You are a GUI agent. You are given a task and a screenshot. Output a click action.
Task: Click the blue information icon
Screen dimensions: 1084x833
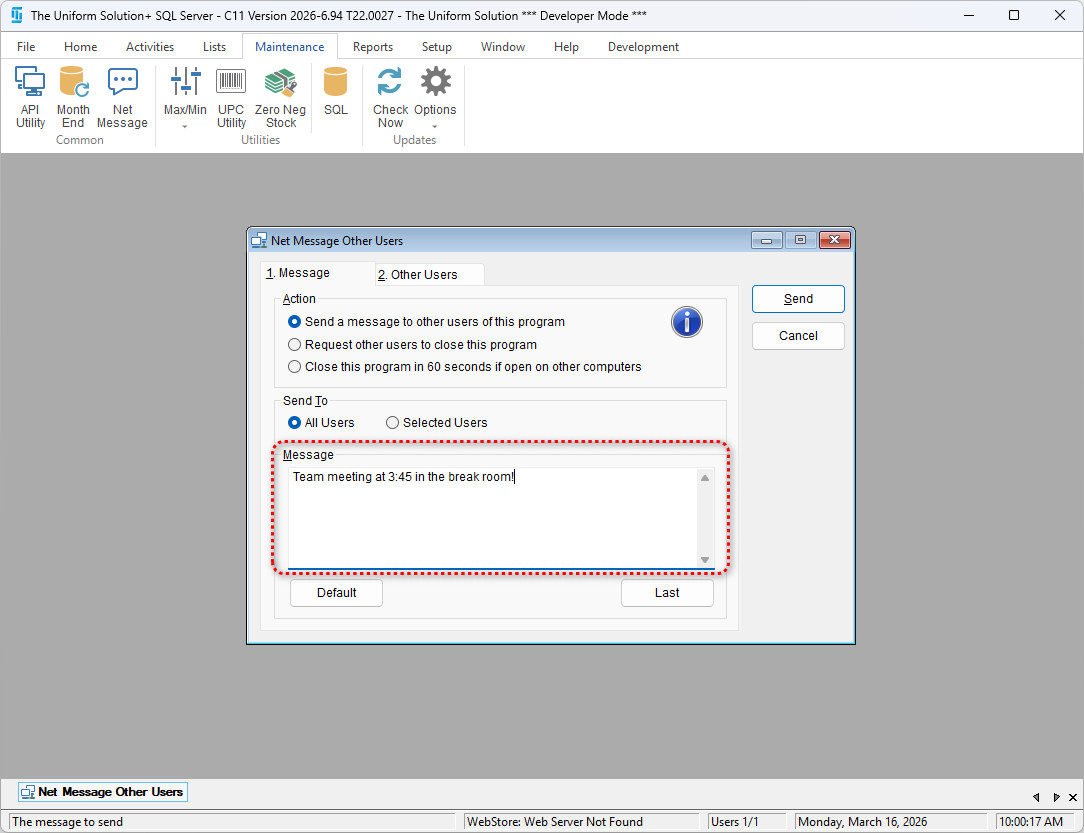tap(686, 322)
